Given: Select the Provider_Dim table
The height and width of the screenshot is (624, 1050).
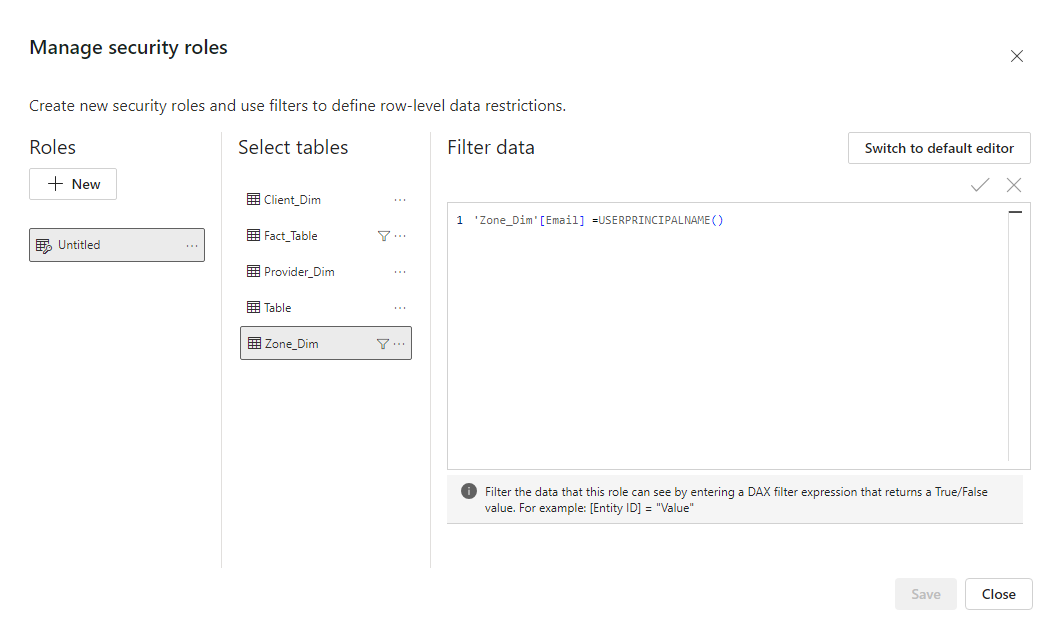Looking at the screenshot, I should pos(325,272).
